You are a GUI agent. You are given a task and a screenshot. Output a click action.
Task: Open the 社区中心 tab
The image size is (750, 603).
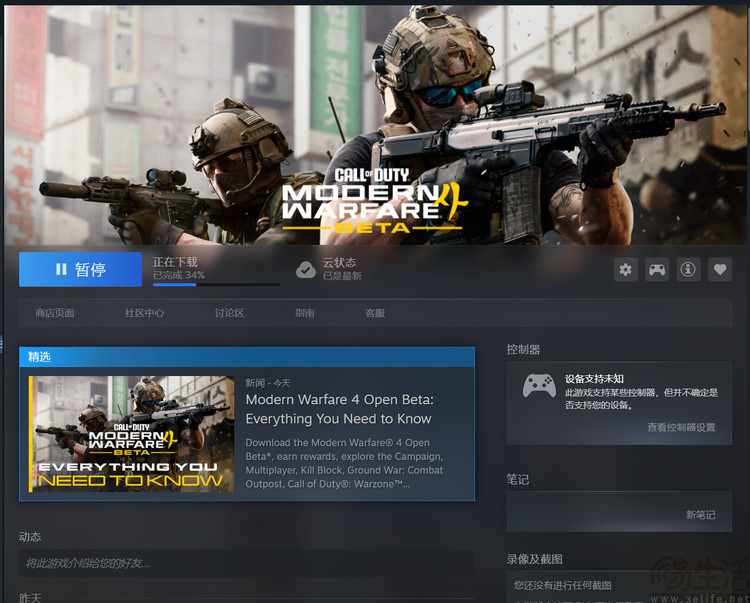[144, 313]
